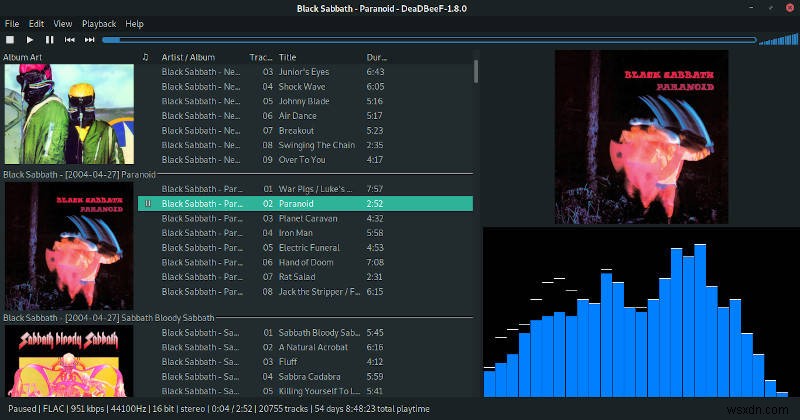The height and width of the screenshot is (420, 800).
Task: Click the large Paranoid cover art panel
Action: (x=641, y=137)
